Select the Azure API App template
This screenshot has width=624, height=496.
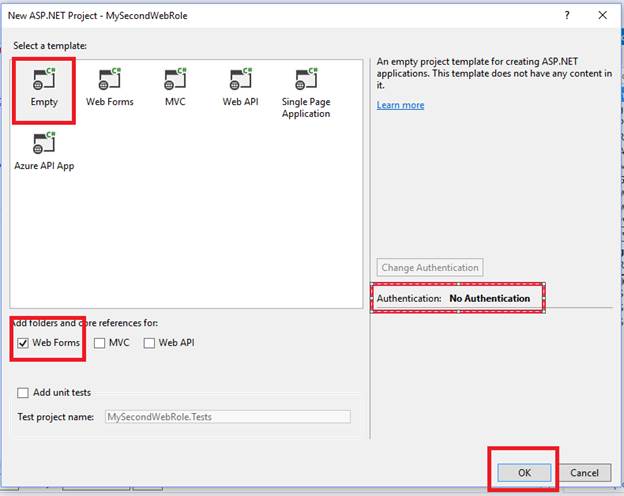(x=44, y=151)
